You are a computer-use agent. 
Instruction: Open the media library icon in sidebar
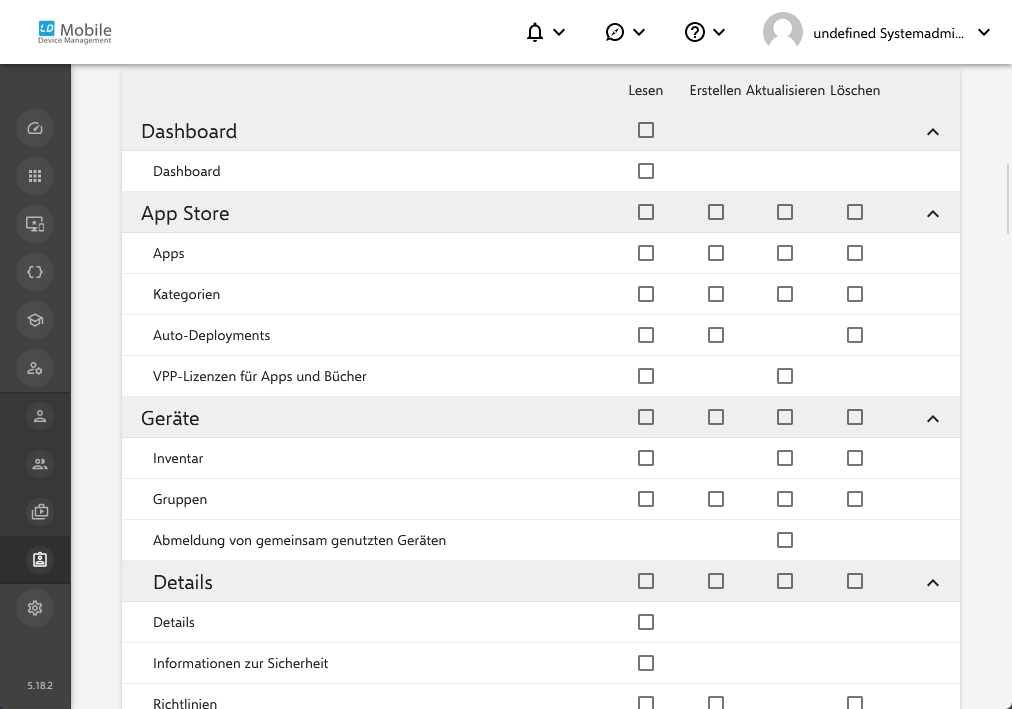39,512
